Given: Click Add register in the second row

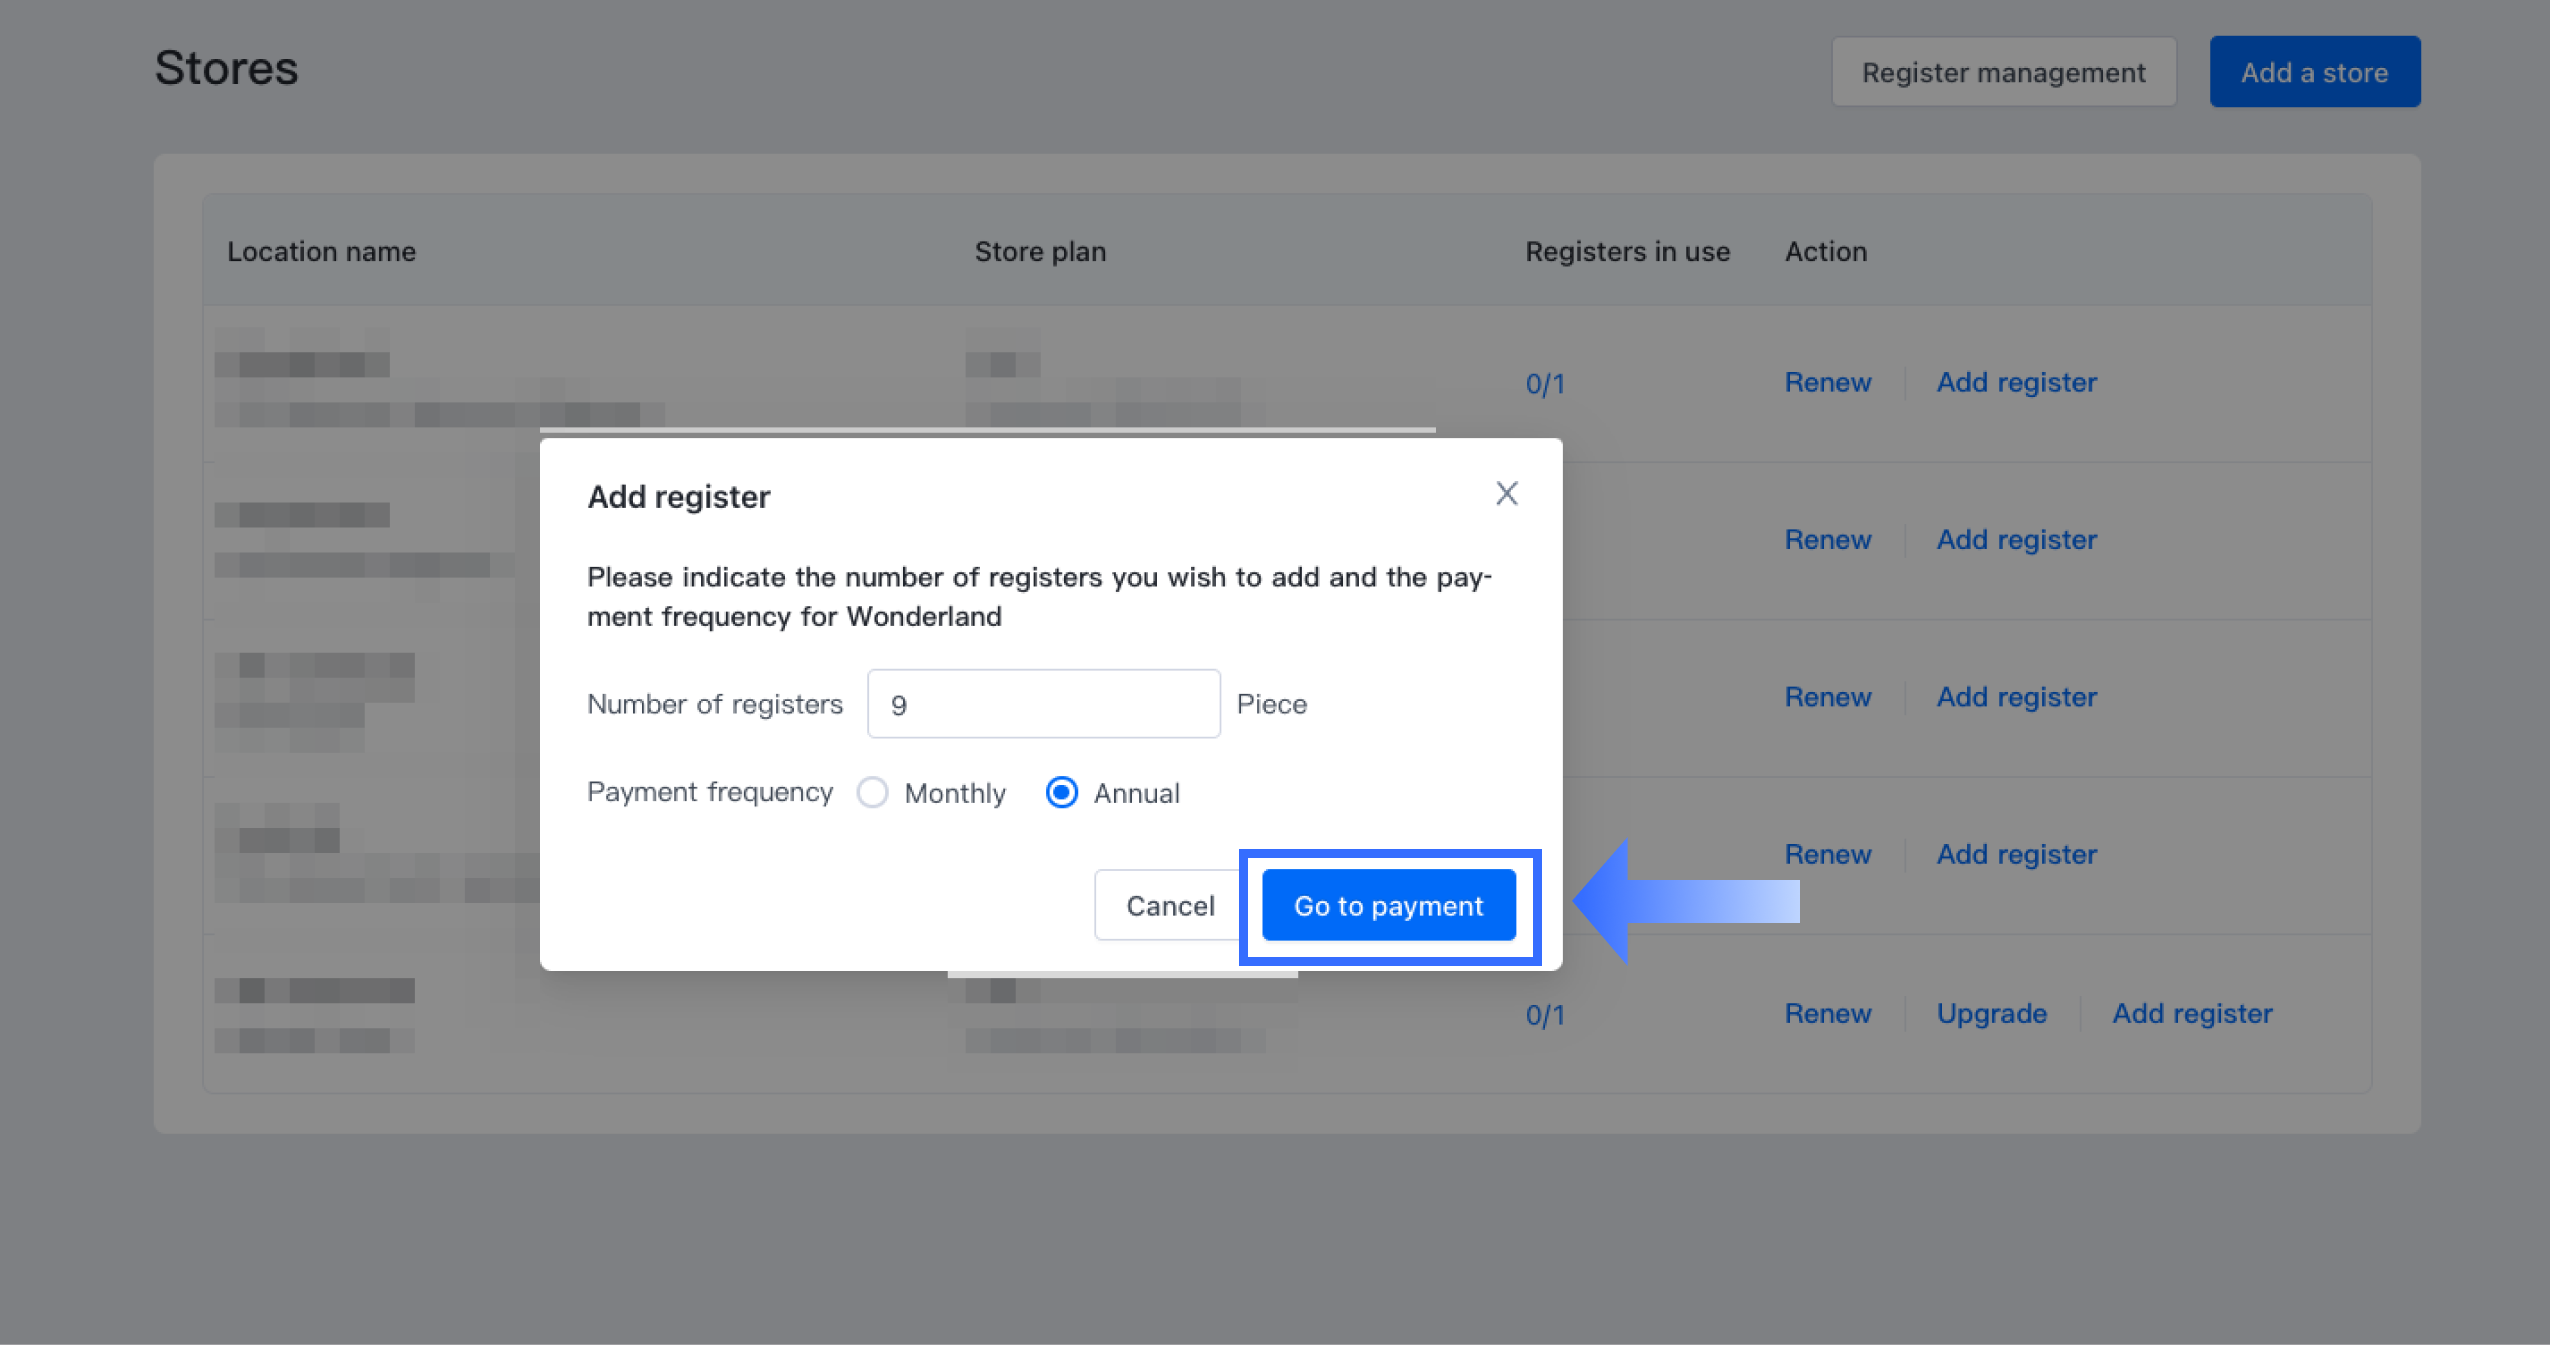Looking at the screenshot, I should [2016, 539].
